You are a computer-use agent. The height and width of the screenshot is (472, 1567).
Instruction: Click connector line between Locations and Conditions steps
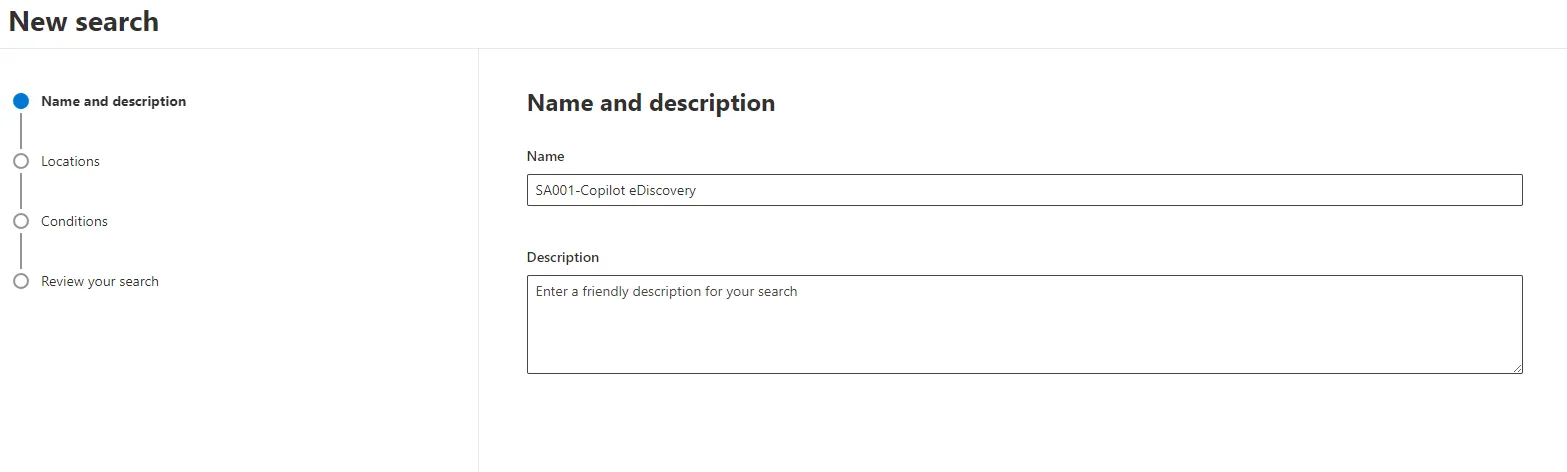click(21, 191)
